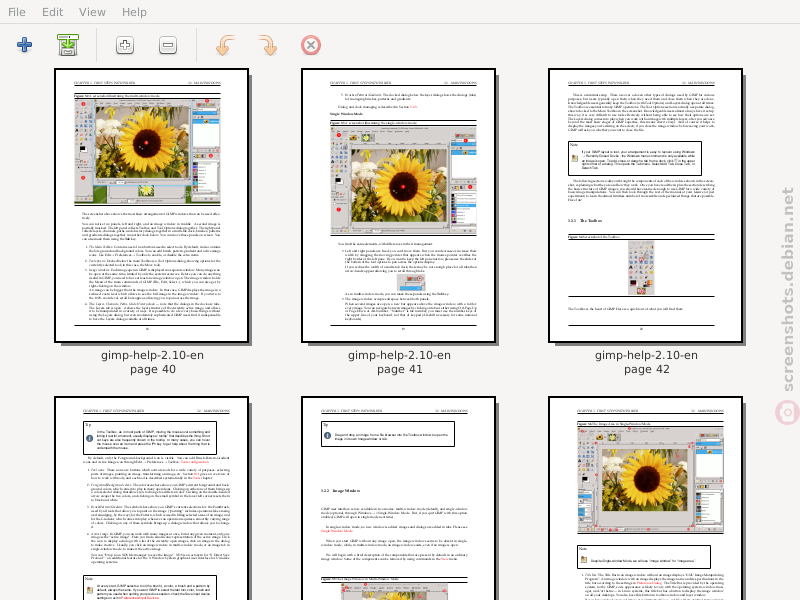
Task: Select page 40 thumbnail
Action: (x=152, y=206)
